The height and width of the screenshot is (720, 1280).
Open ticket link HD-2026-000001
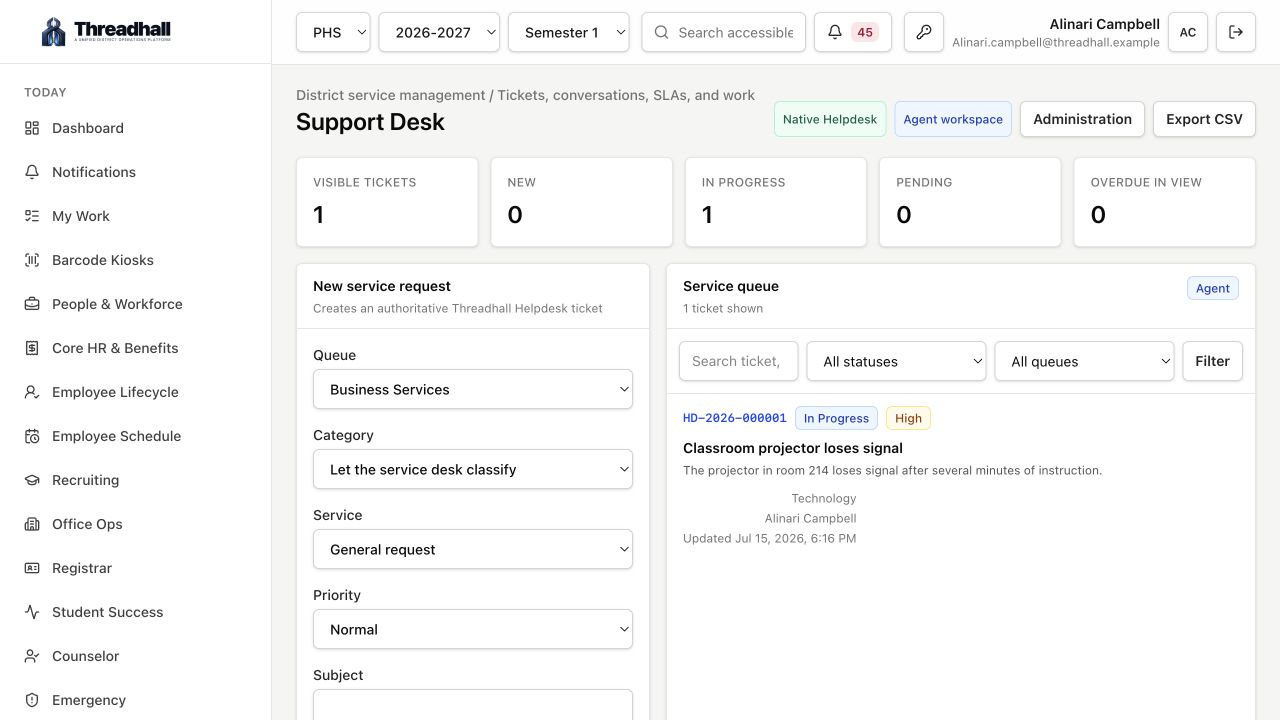(x=735, y=418)
